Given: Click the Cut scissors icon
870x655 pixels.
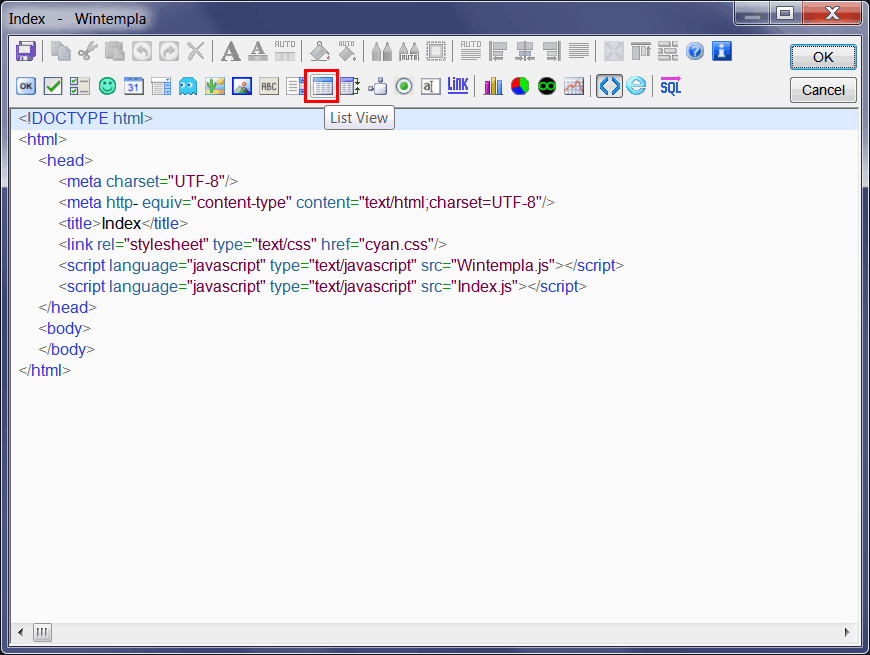Looking at the screenshot, I should coord(88,52).
